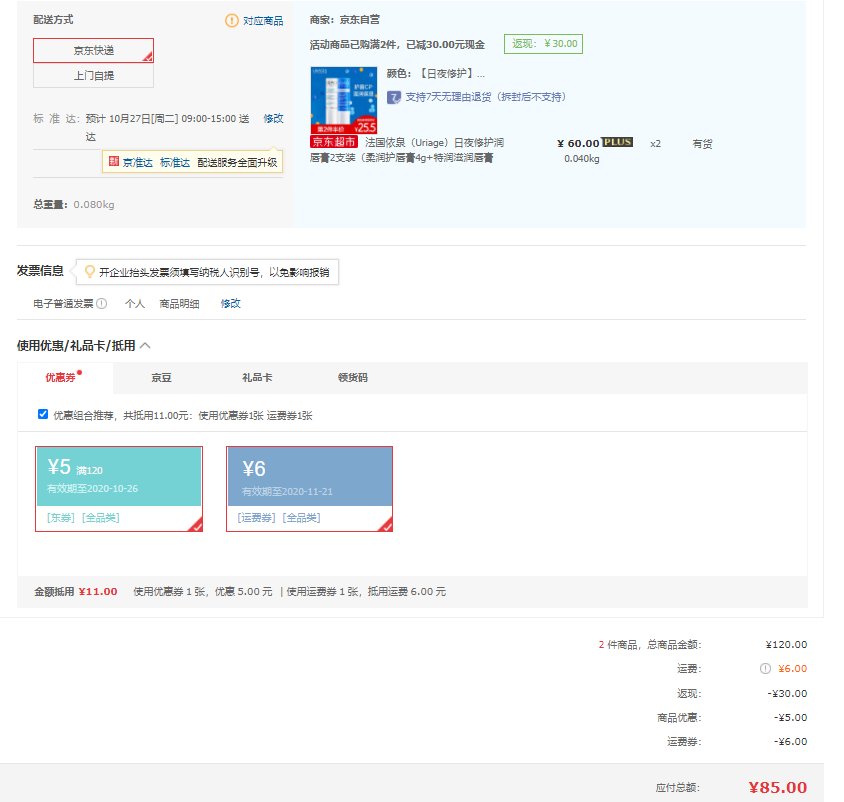This screenshot has width=844, height=802.
Task: Collapse the 使用优惠/礼品卡/抵用 section
Action: coord(145,346)
